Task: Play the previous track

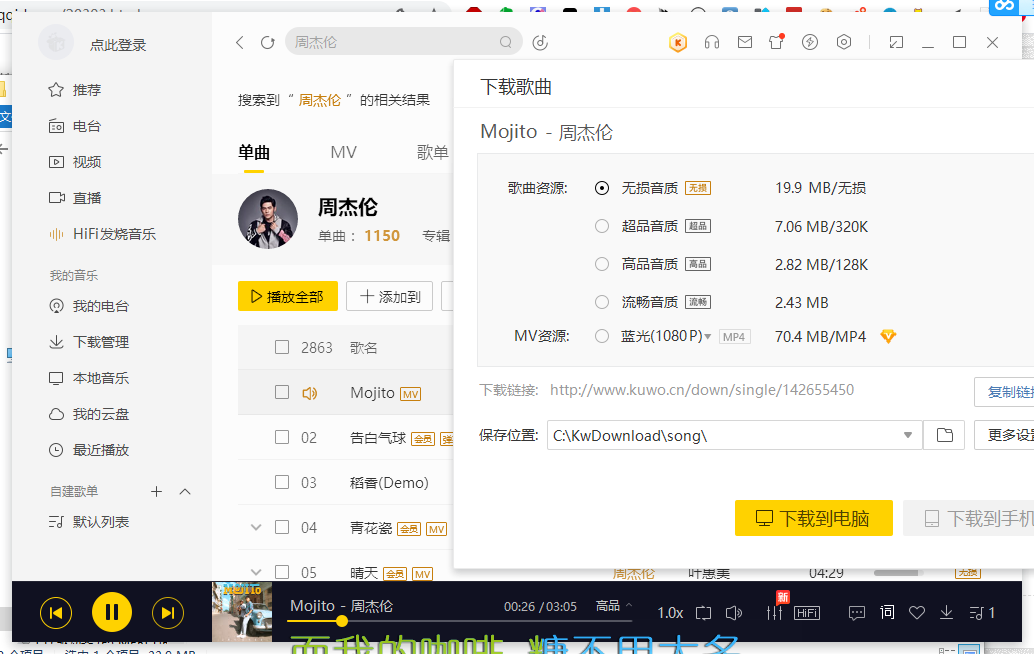Action: [x=56, y=613]
